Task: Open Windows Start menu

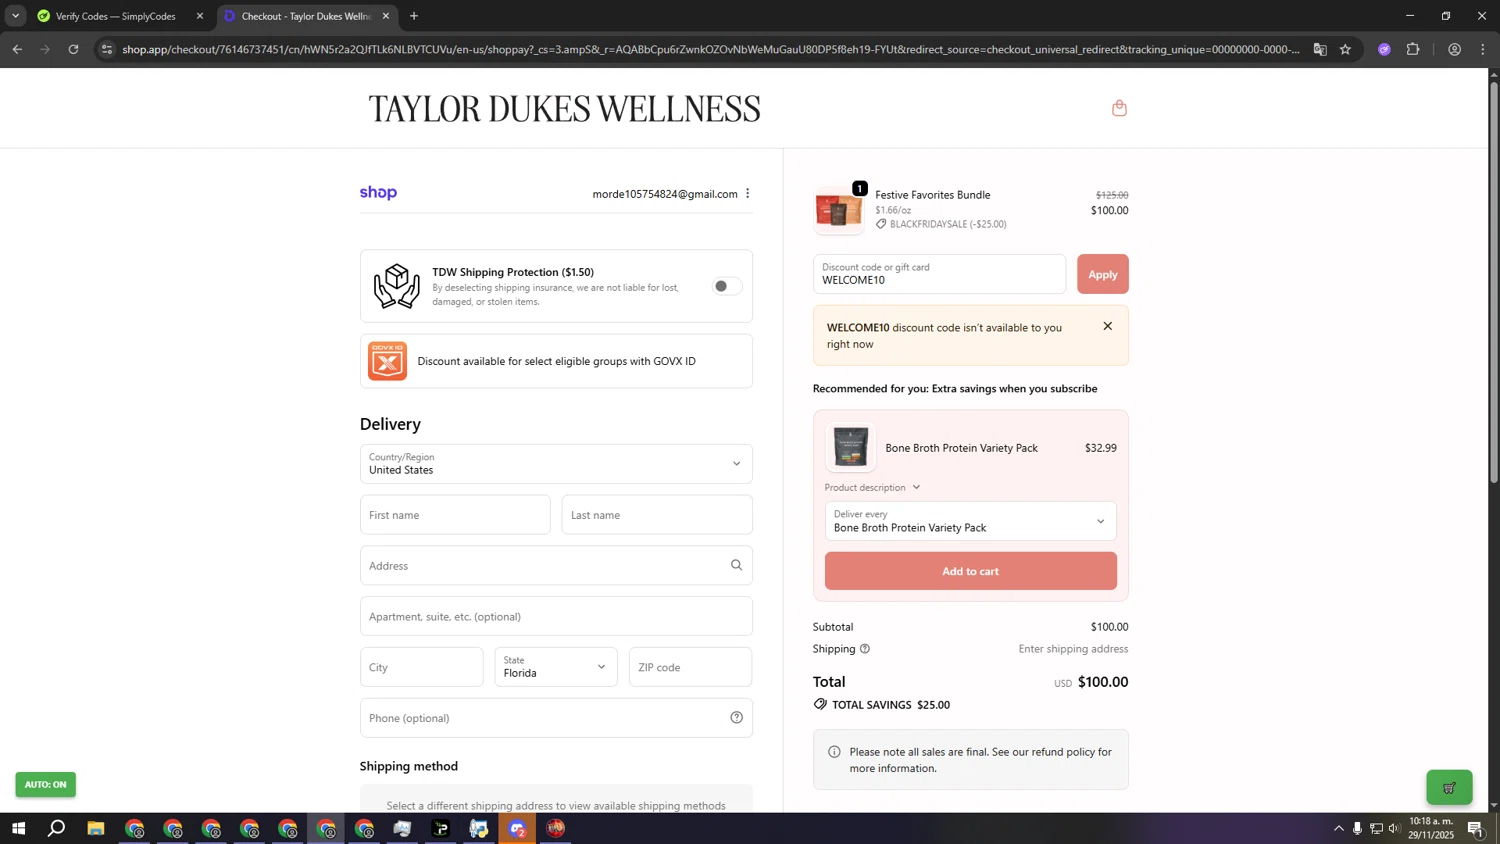Action: tap(18, 828)
